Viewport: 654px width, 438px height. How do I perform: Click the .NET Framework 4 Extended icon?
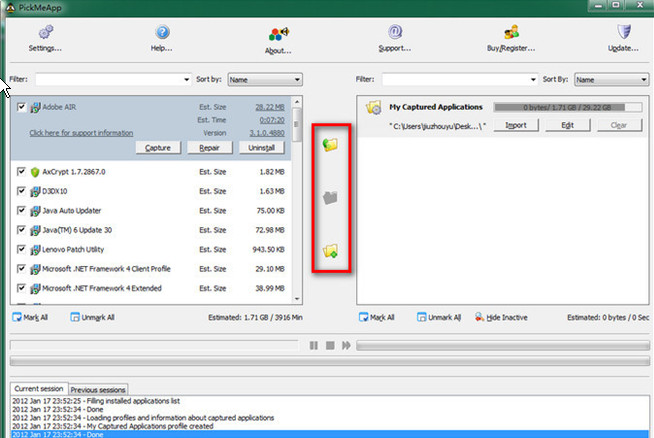[35, 289]
